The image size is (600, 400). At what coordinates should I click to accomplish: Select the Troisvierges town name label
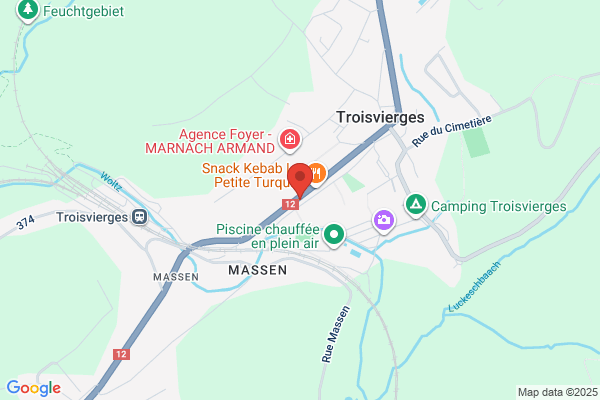pyautogui.click(x=380, y=117)
